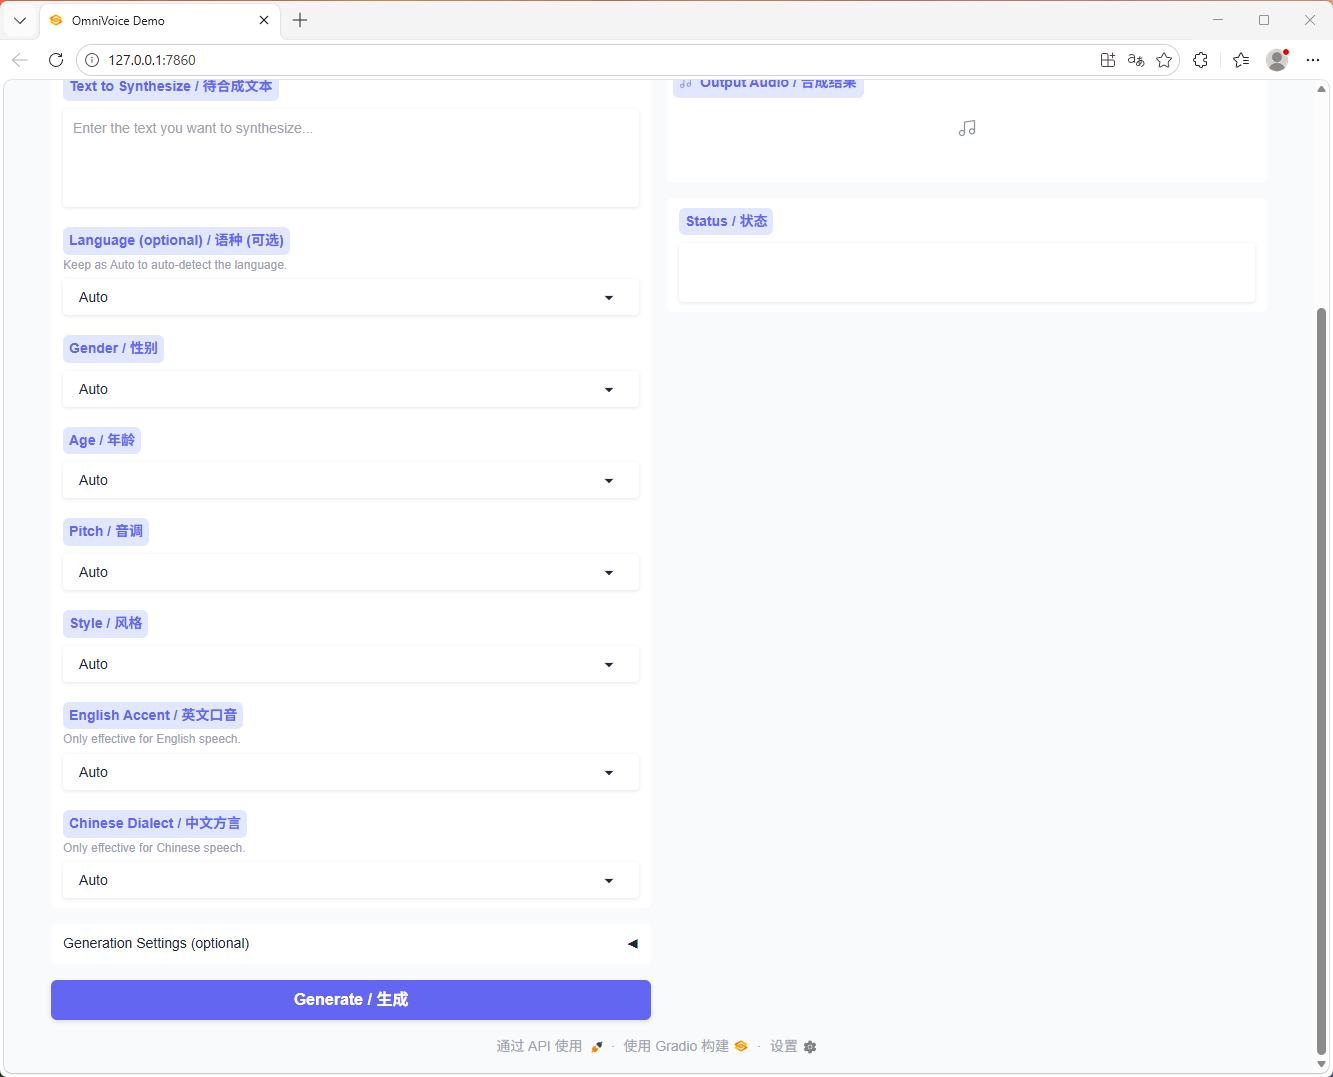Click the browser refresh icon

(x=56, y=60)
